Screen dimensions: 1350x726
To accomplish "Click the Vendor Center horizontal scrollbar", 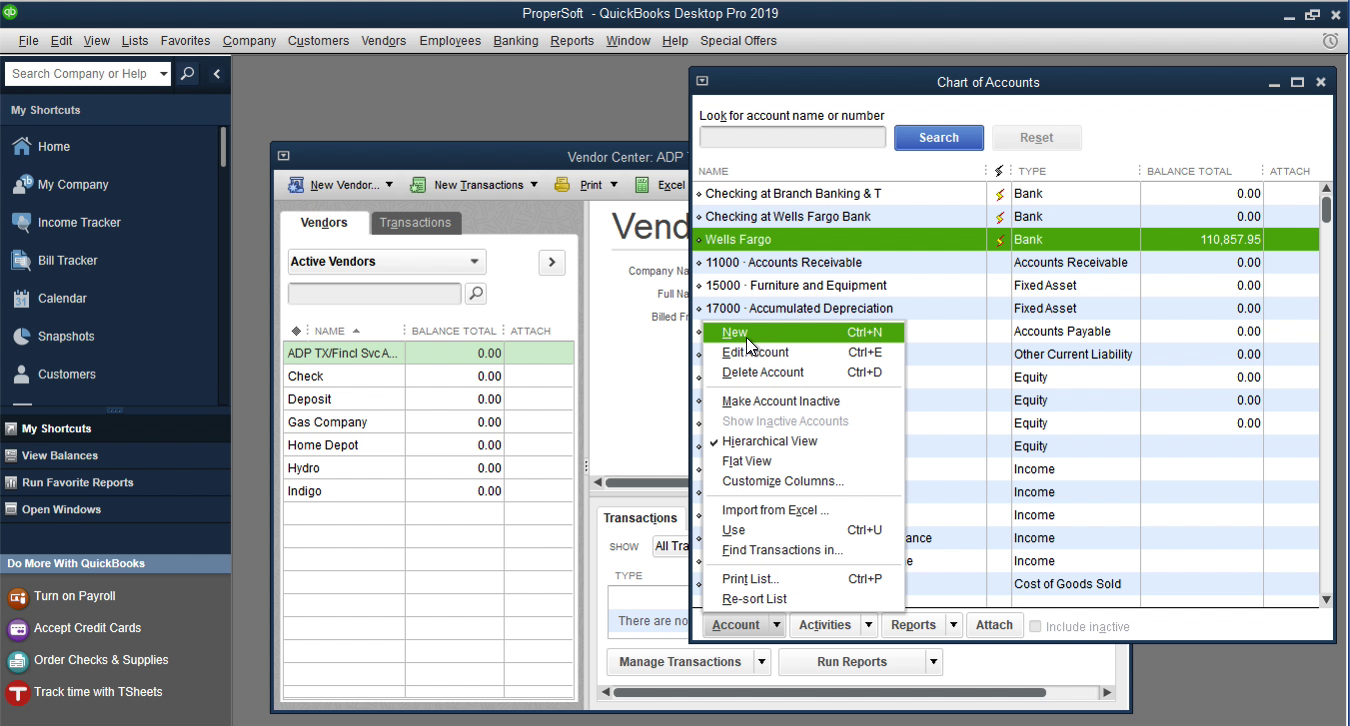I will pyautogui.click(x=829, y=692).
